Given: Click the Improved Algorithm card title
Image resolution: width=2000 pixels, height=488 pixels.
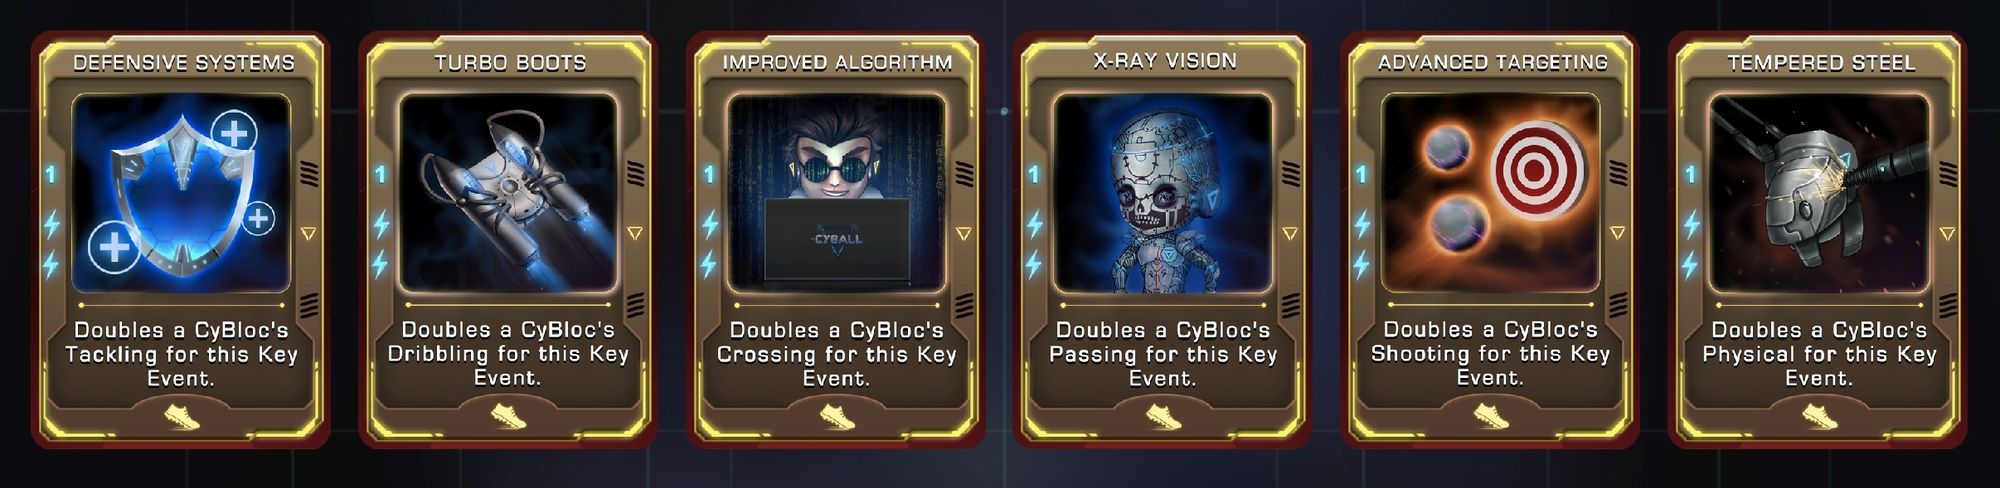Looking at the screenshot, I should (x=837, y=63).
